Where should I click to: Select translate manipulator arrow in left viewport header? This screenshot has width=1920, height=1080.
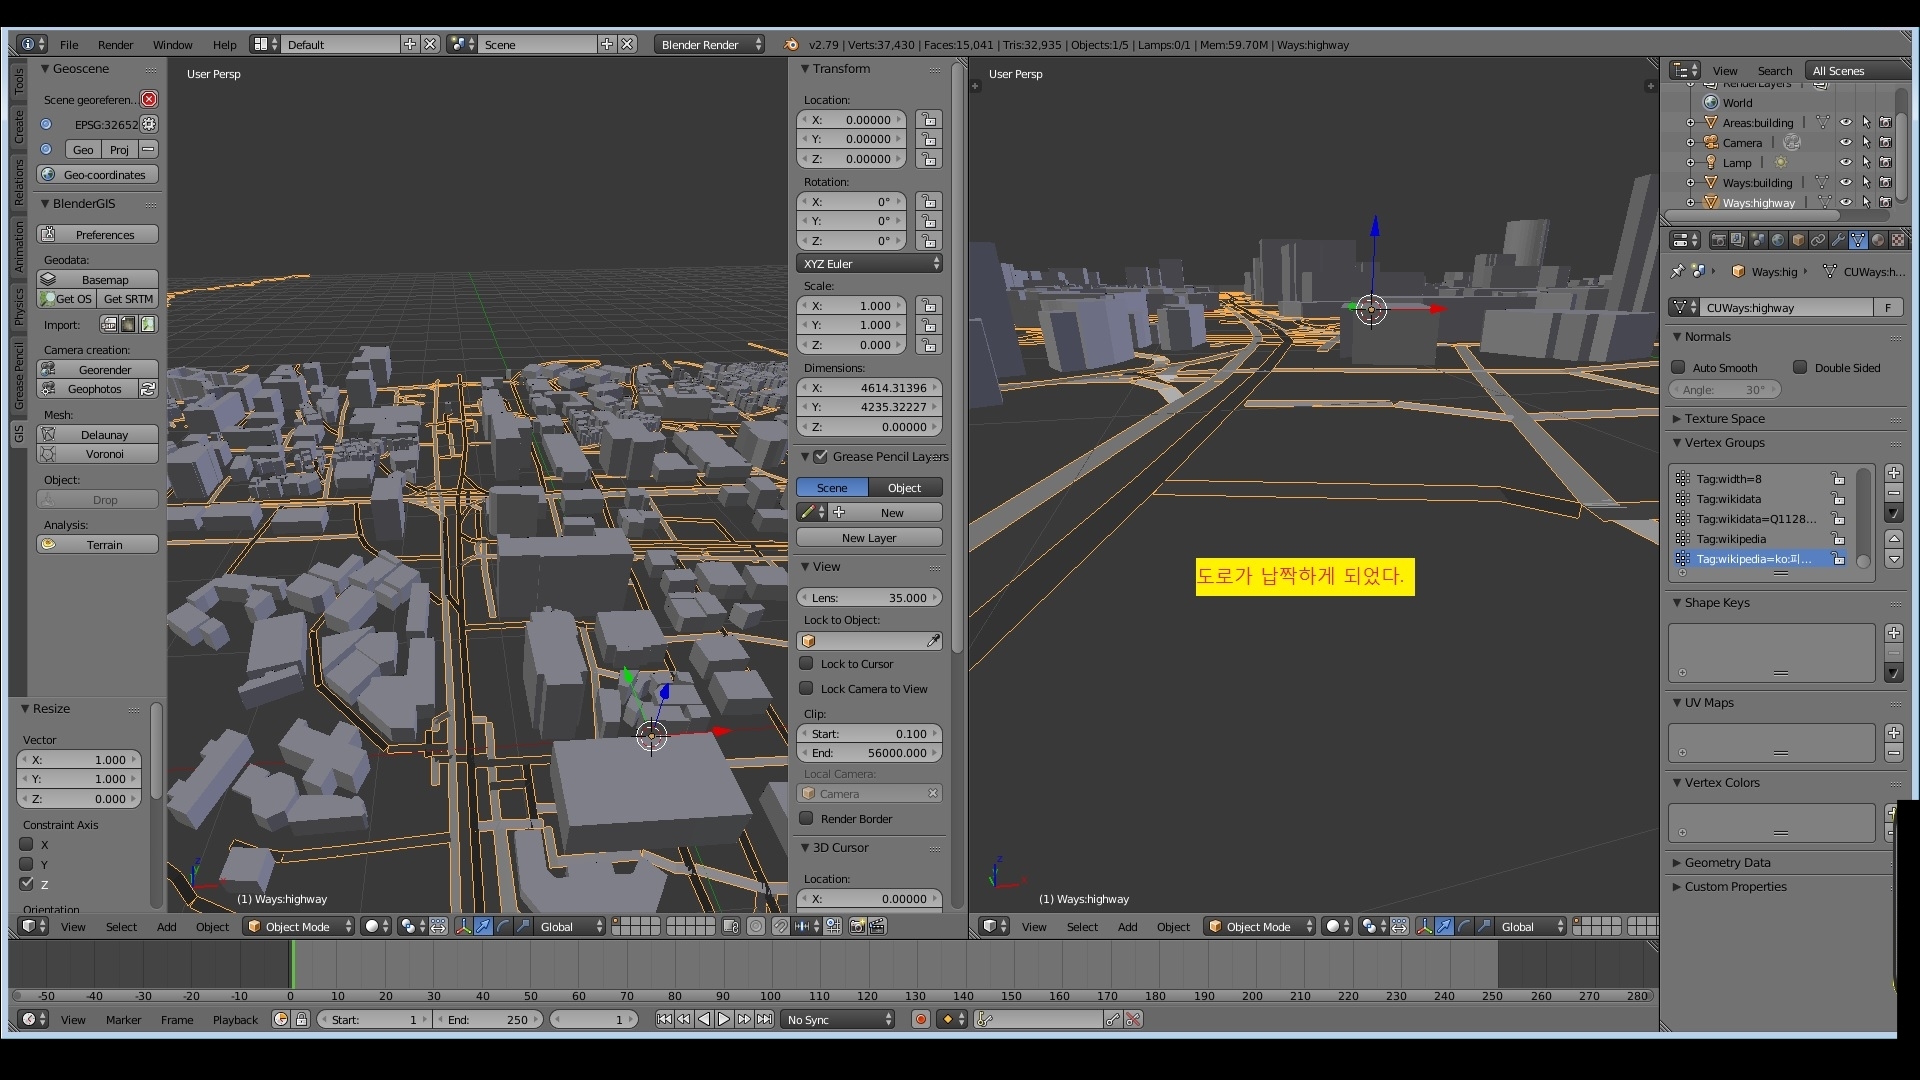click(x=483, y=927)
